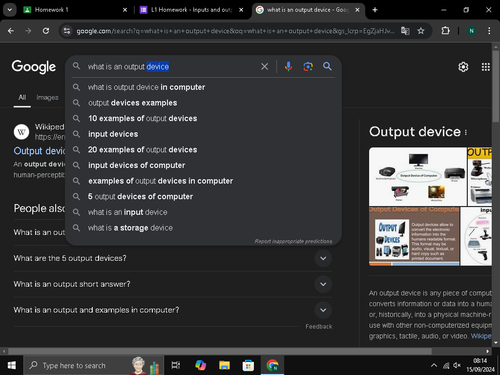The height and width of the screenshot is (375, 500).
Task: Open Copilot from the taskbar
Action: point(200,366)
